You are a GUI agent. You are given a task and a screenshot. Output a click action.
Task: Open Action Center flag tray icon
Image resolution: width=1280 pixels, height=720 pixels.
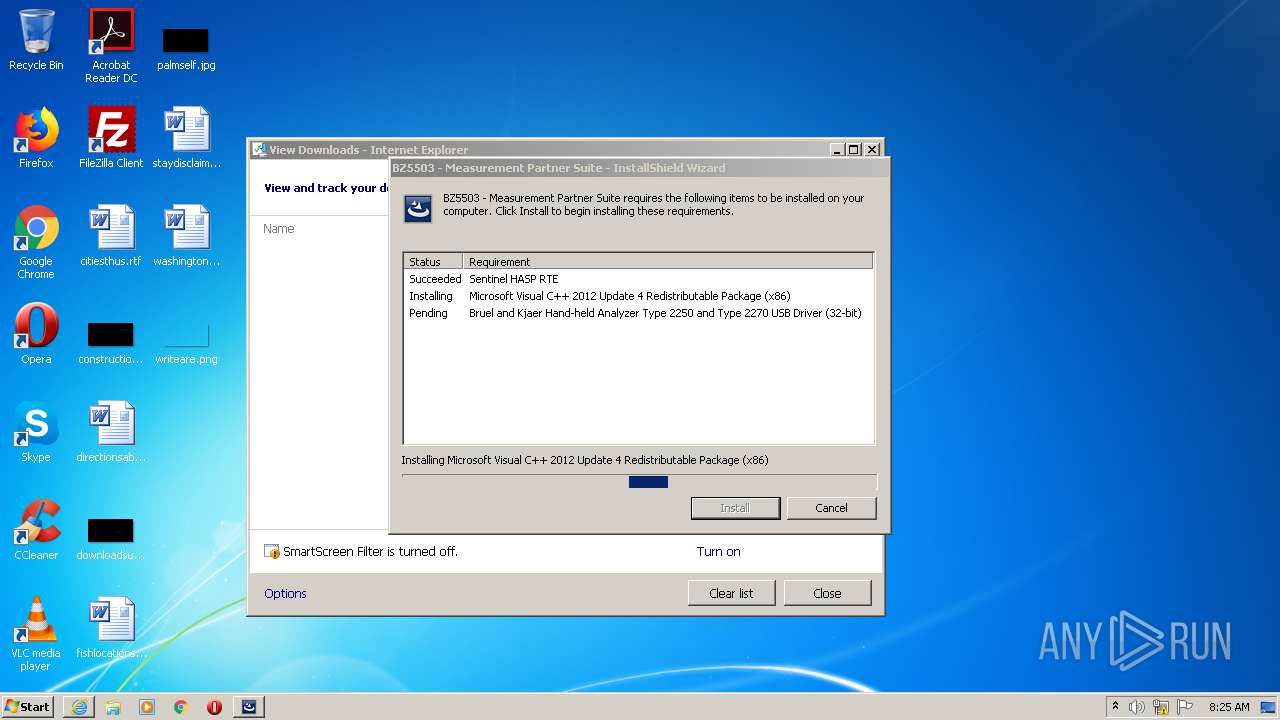pyautogui.click(x=1184, y=707)
